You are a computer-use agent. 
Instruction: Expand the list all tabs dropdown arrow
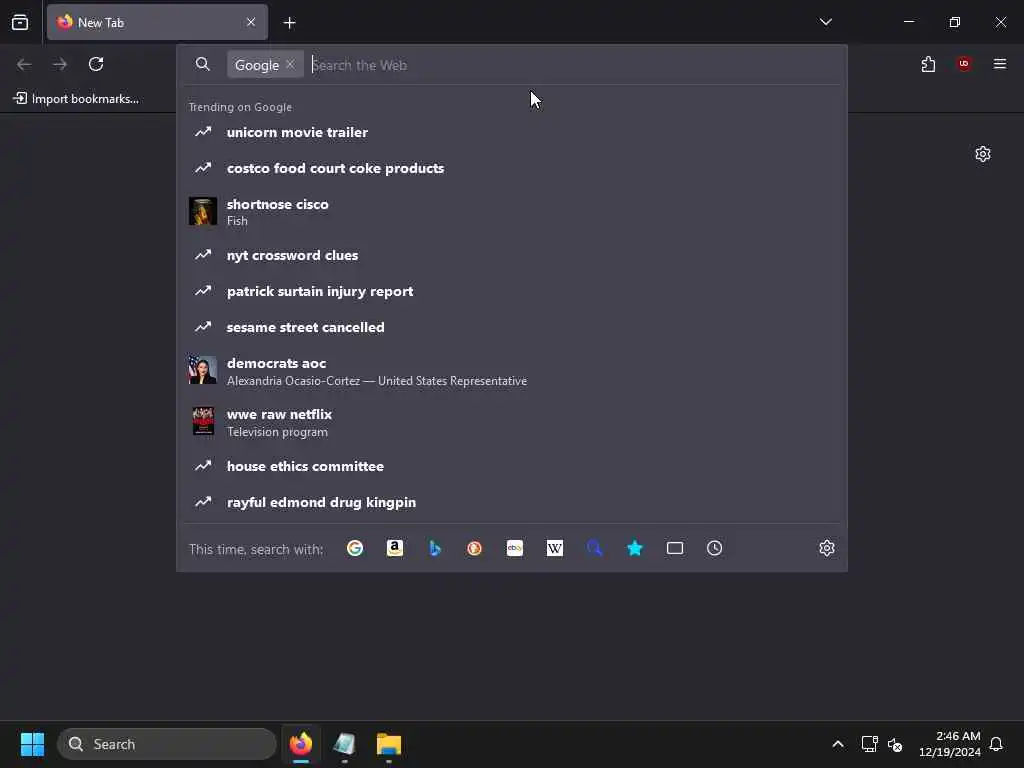[825, 22]
